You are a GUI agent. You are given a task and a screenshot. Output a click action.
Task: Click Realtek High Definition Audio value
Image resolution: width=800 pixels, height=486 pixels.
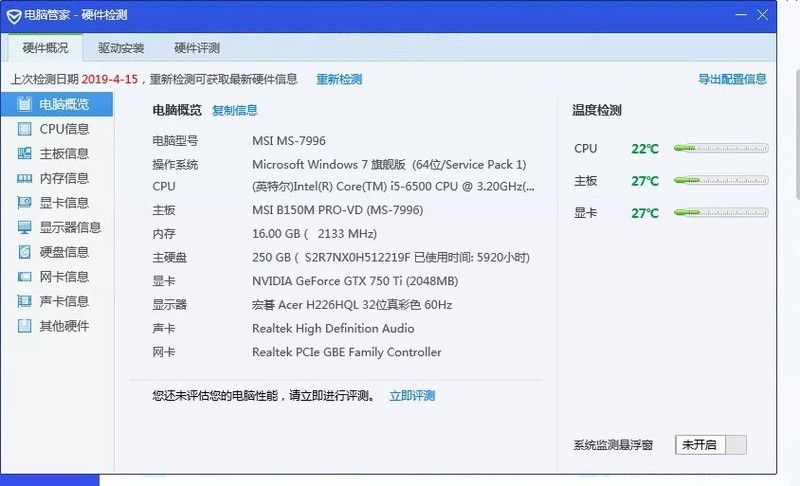pos(333,328)
